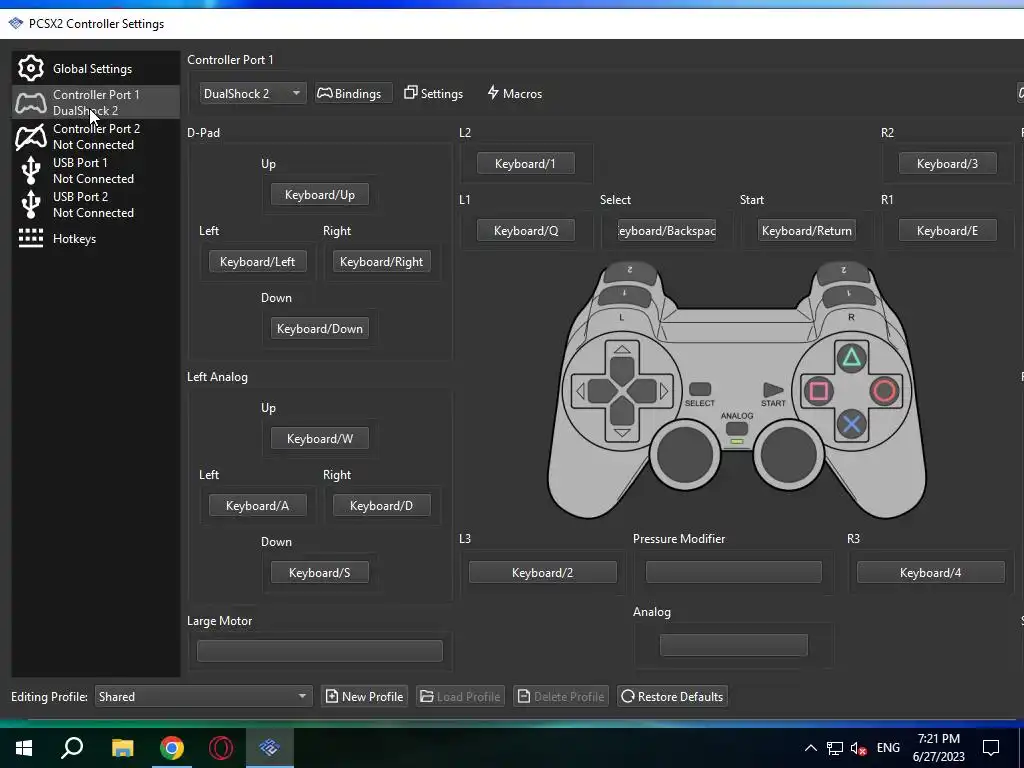Rebind R1 button Keyboard/E
This screenshot has width=1024, height=768.
coord(948,231)
